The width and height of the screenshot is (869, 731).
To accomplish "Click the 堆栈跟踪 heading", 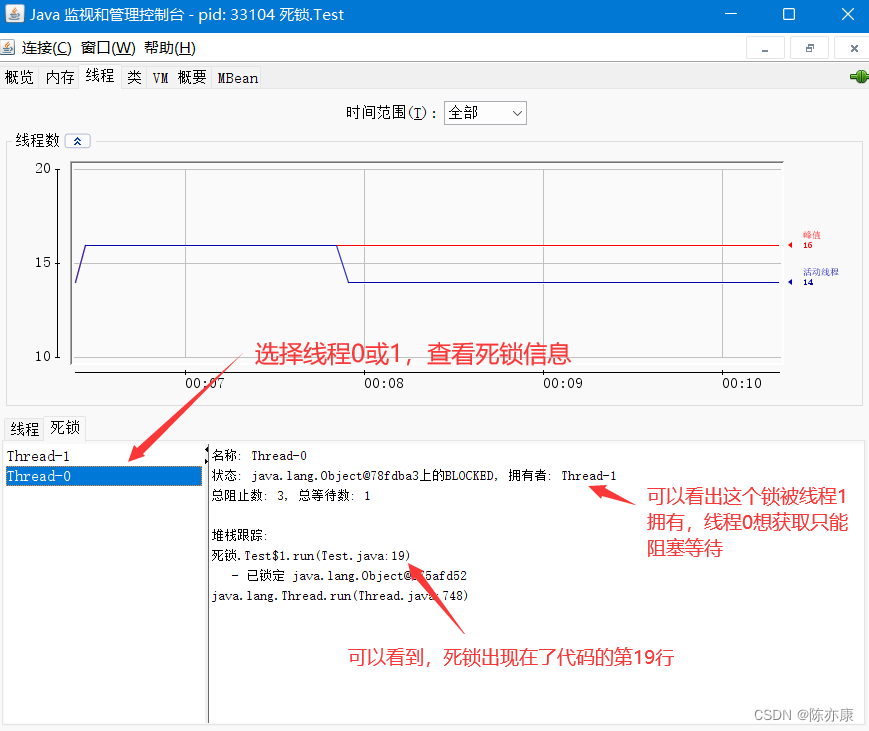I will tap(239, 535).
